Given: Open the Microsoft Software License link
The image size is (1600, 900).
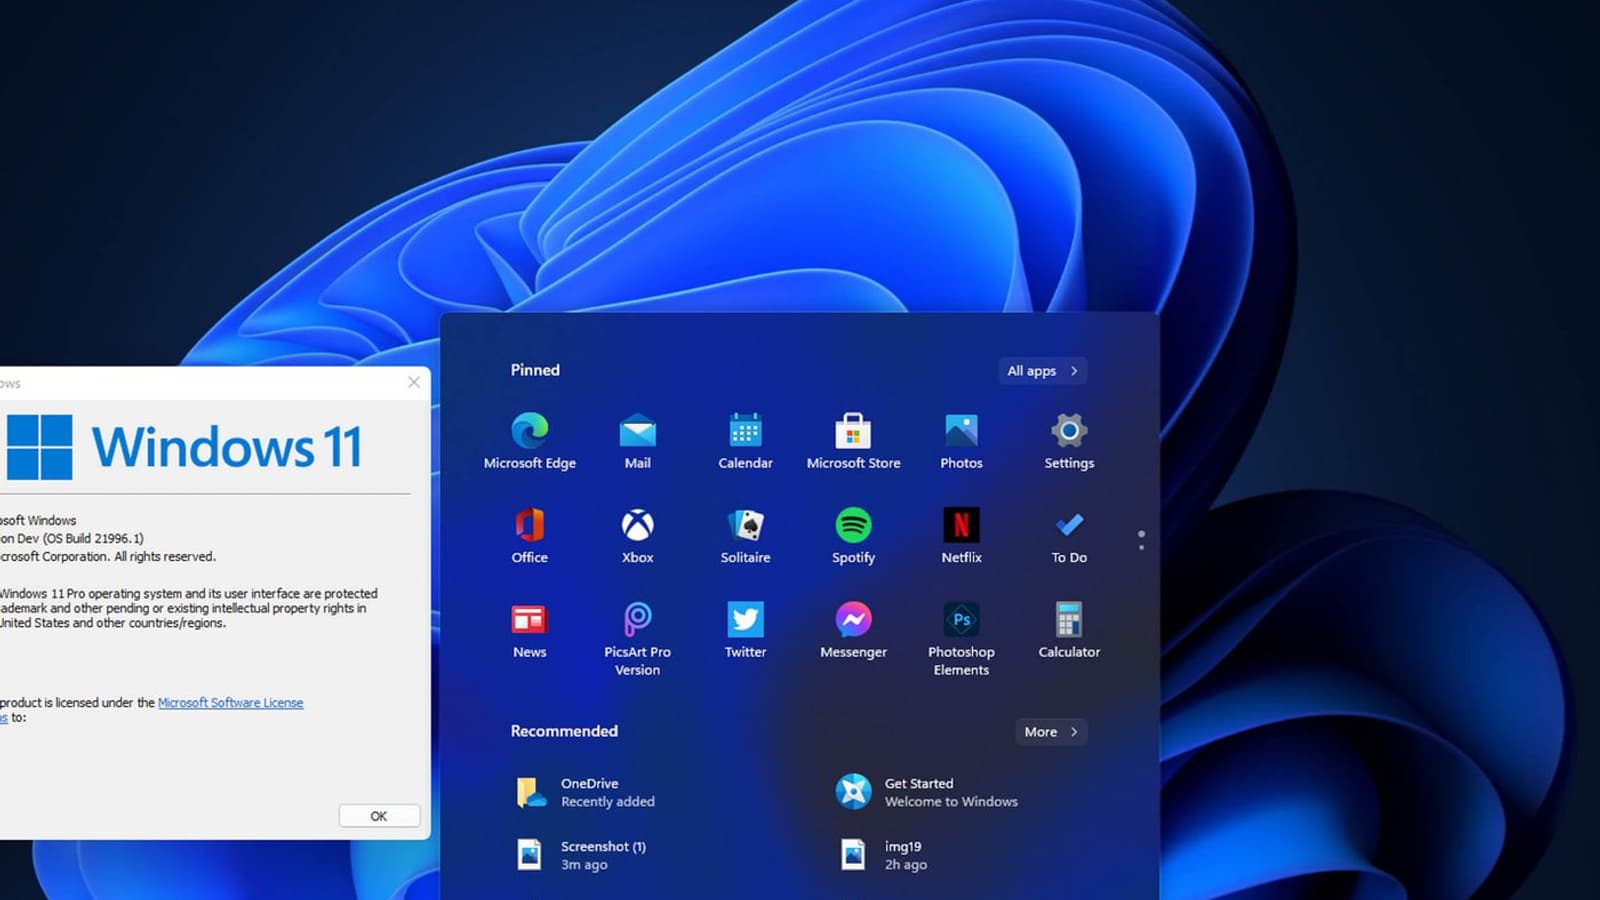Looking at the screenshot, I should 230,703.
